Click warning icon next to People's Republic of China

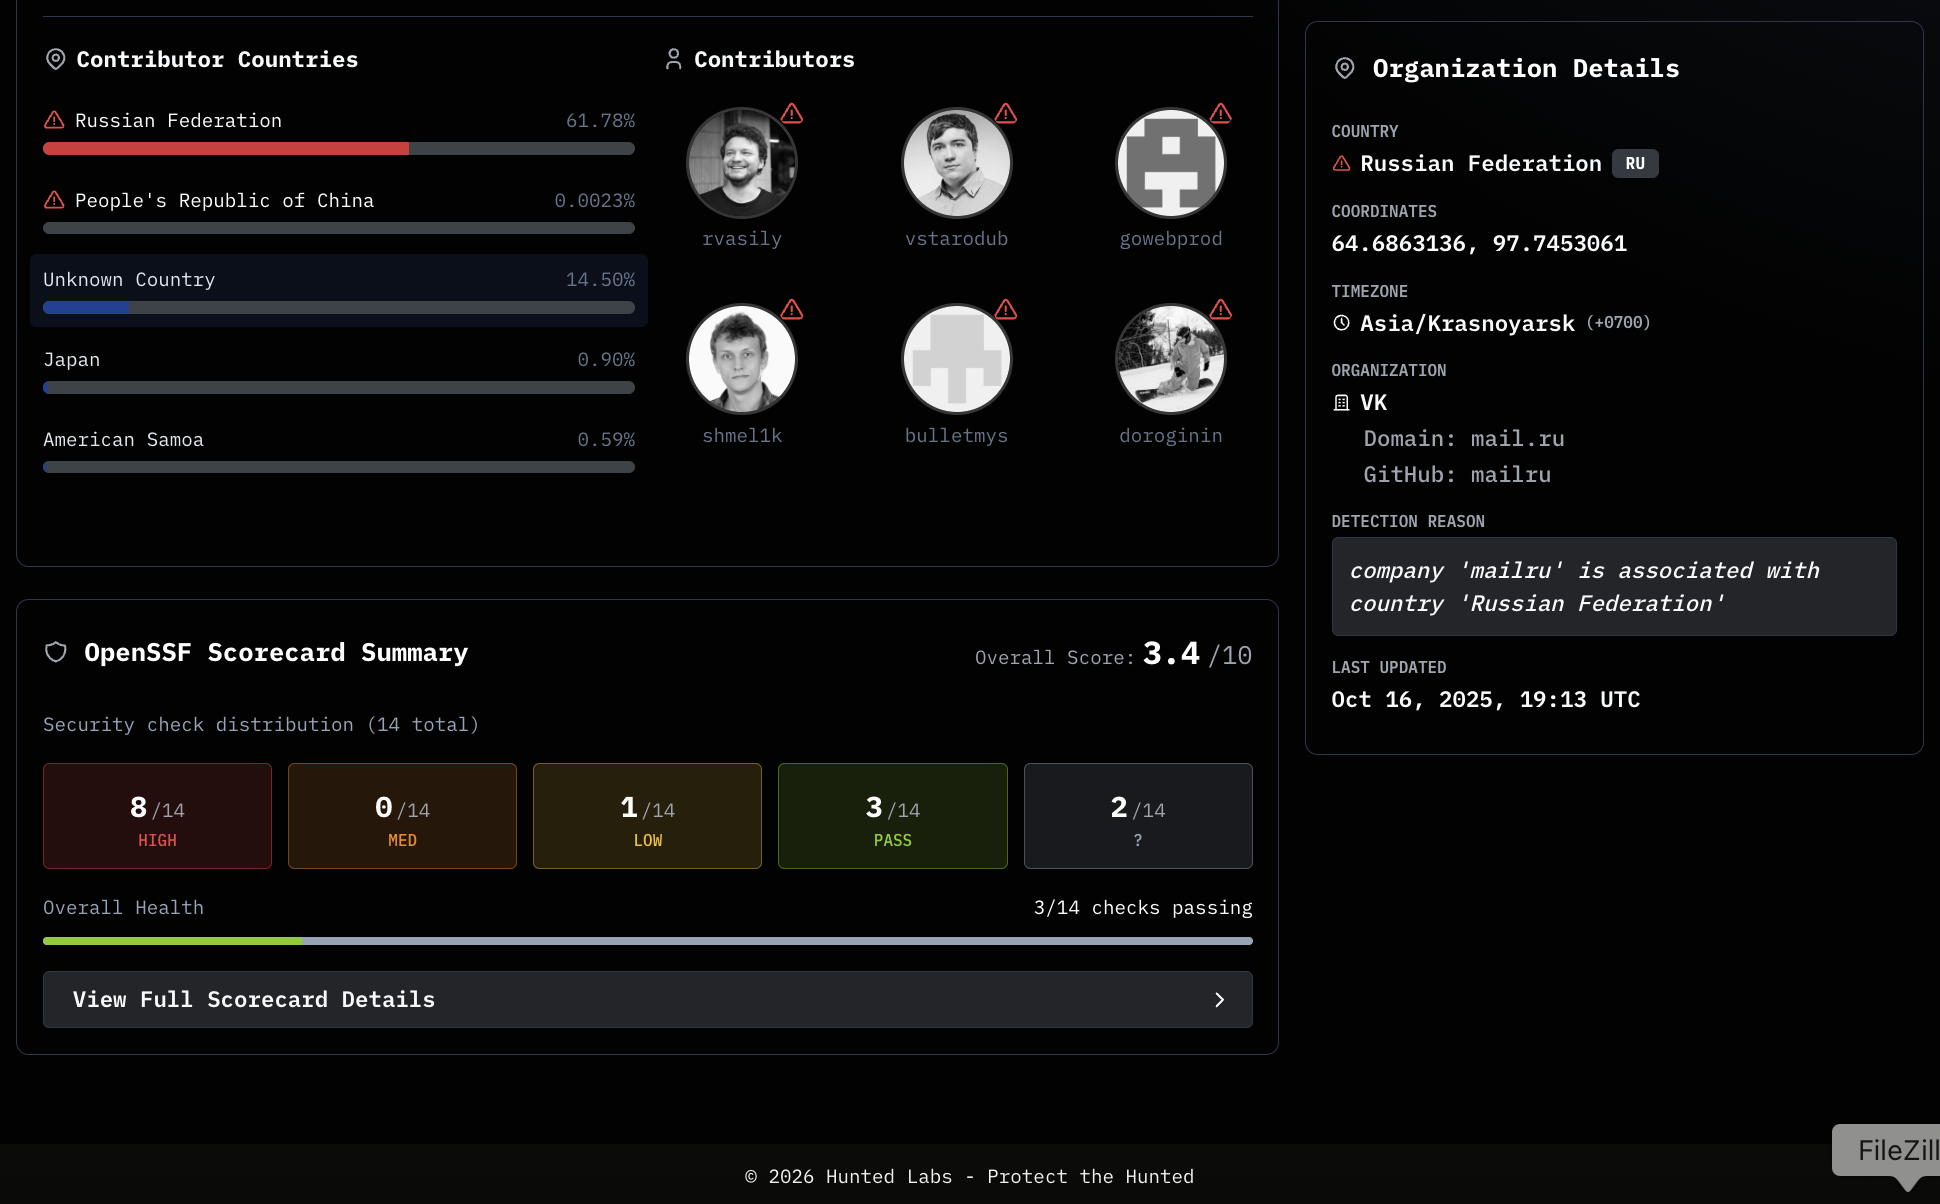(54, 200)
